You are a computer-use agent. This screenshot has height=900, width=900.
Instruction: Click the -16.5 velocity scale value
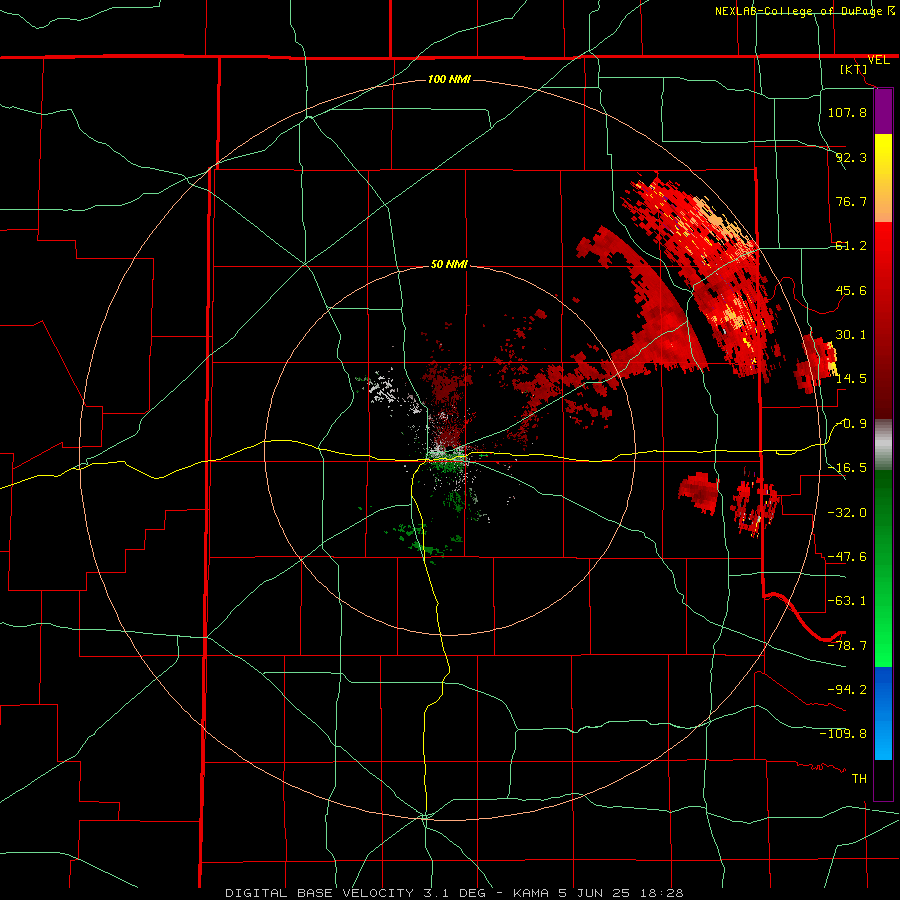point(847,468)
